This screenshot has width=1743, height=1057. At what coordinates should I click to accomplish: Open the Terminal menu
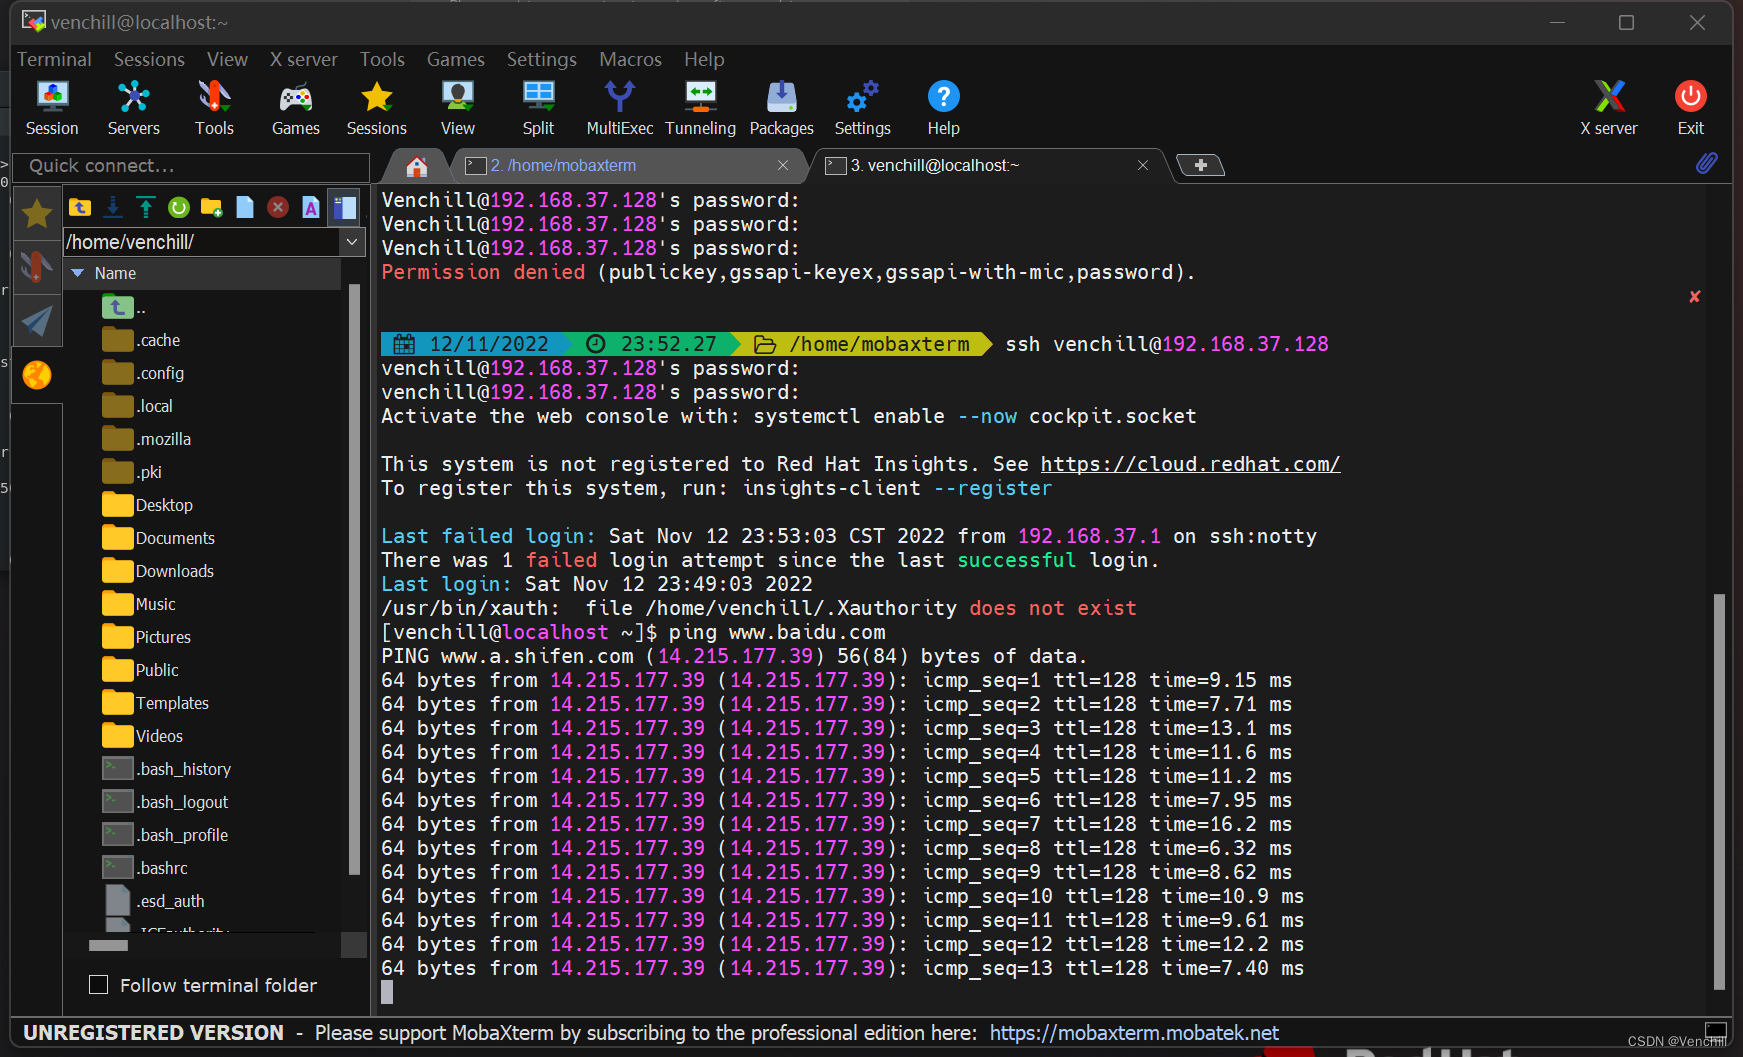54,59
